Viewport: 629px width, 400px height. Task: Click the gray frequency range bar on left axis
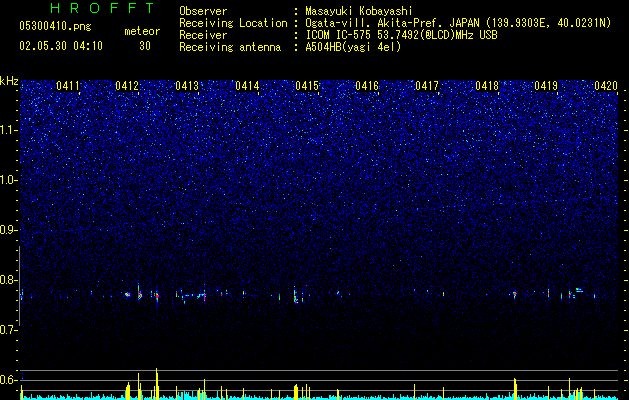20,286
